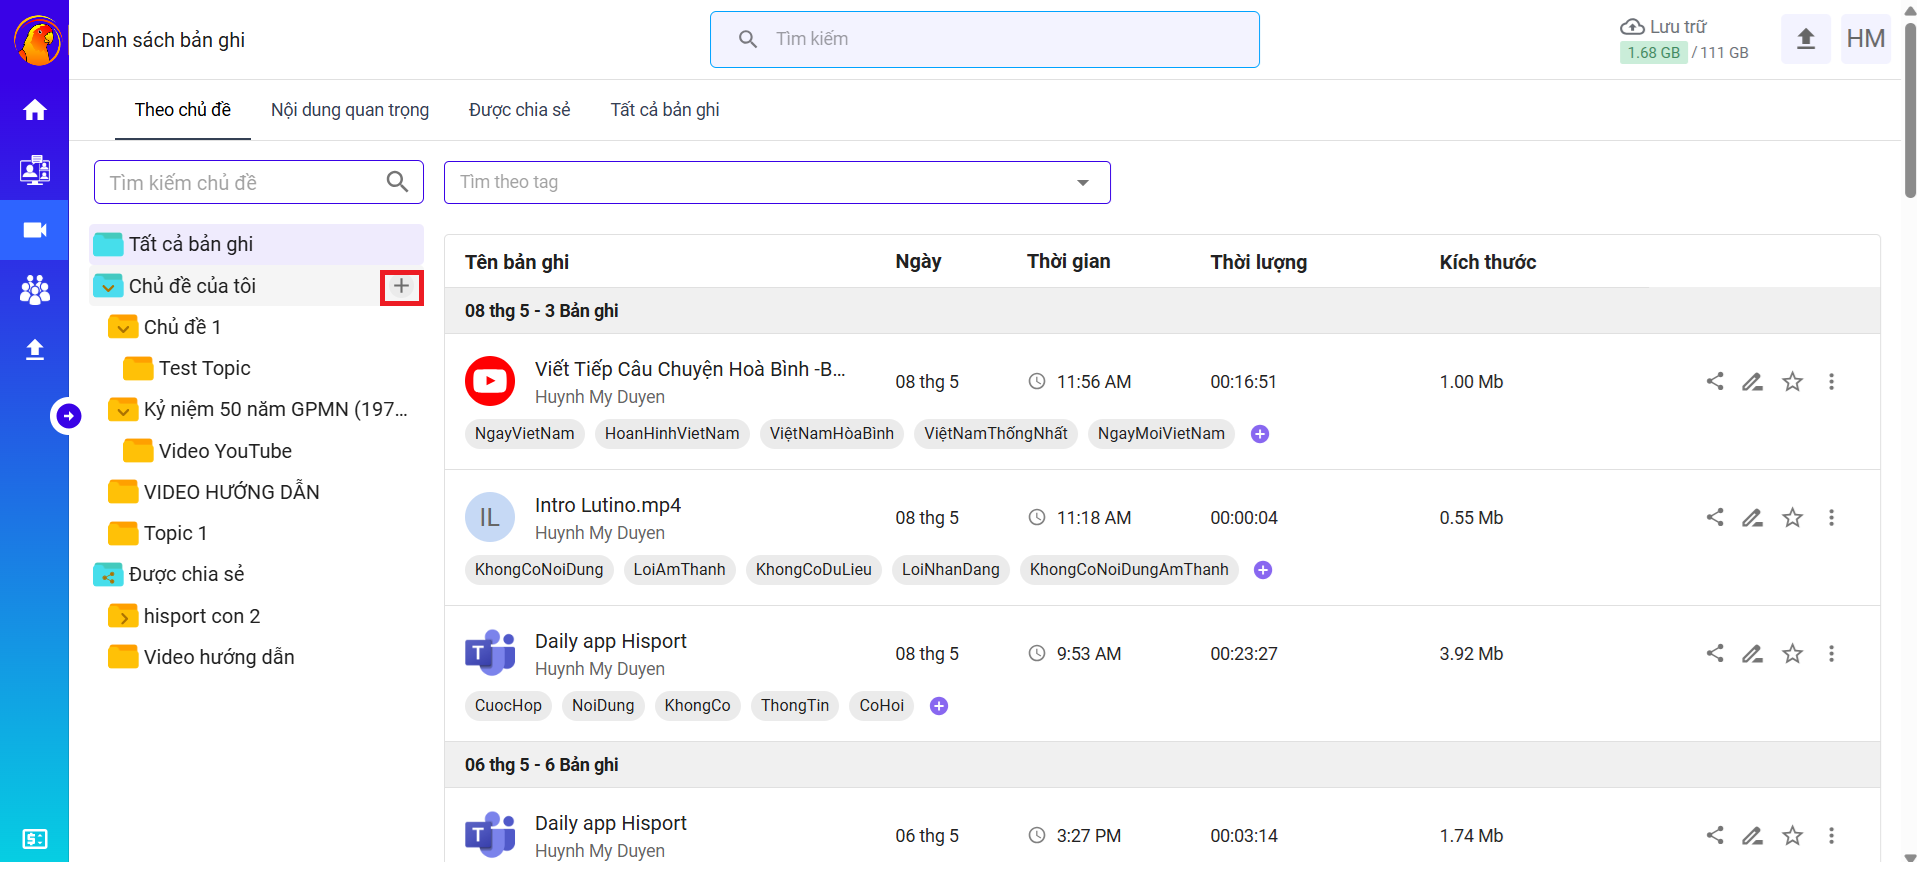The height and width of the screenshot is (879, 1919).
Task: Share the Viết Tiếp Câu Chuyện recording
Action: coord(1715,381)
